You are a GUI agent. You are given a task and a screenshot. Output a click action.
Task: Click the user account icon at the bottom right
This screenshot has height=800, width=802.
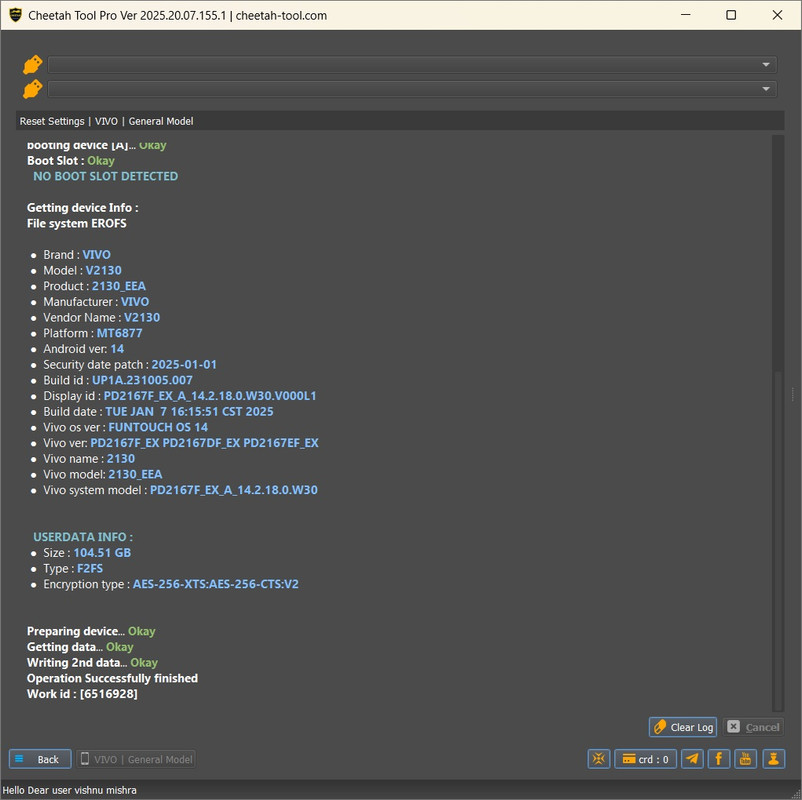[x=773, y=759]
